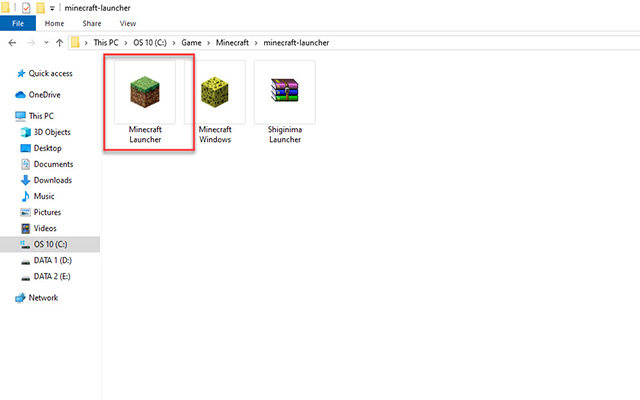The width and height of the screenshot is (640, 400).
Task: Select the Minecraft Windows sponge block icon
Action: pyautogui.click(x=215, y=93)
